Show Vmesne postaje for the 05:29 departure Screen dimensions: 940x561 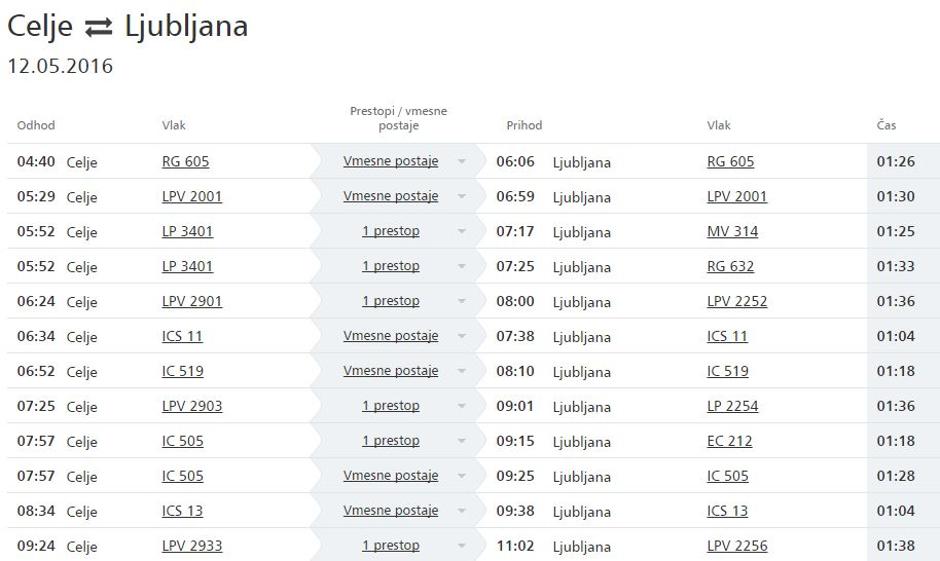click(x=390, y=196)
